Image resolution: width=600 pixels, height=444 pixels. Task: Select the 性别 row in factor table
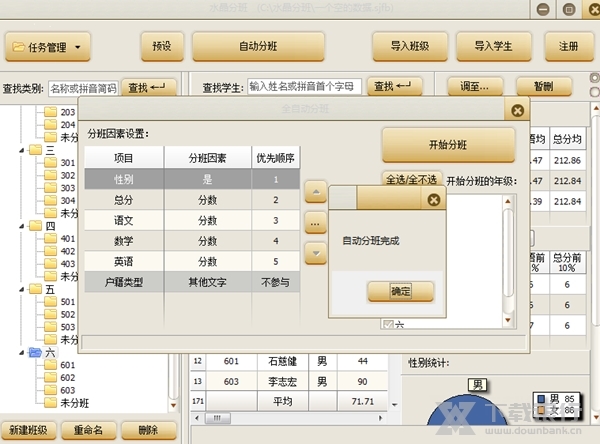click(192, 179)
